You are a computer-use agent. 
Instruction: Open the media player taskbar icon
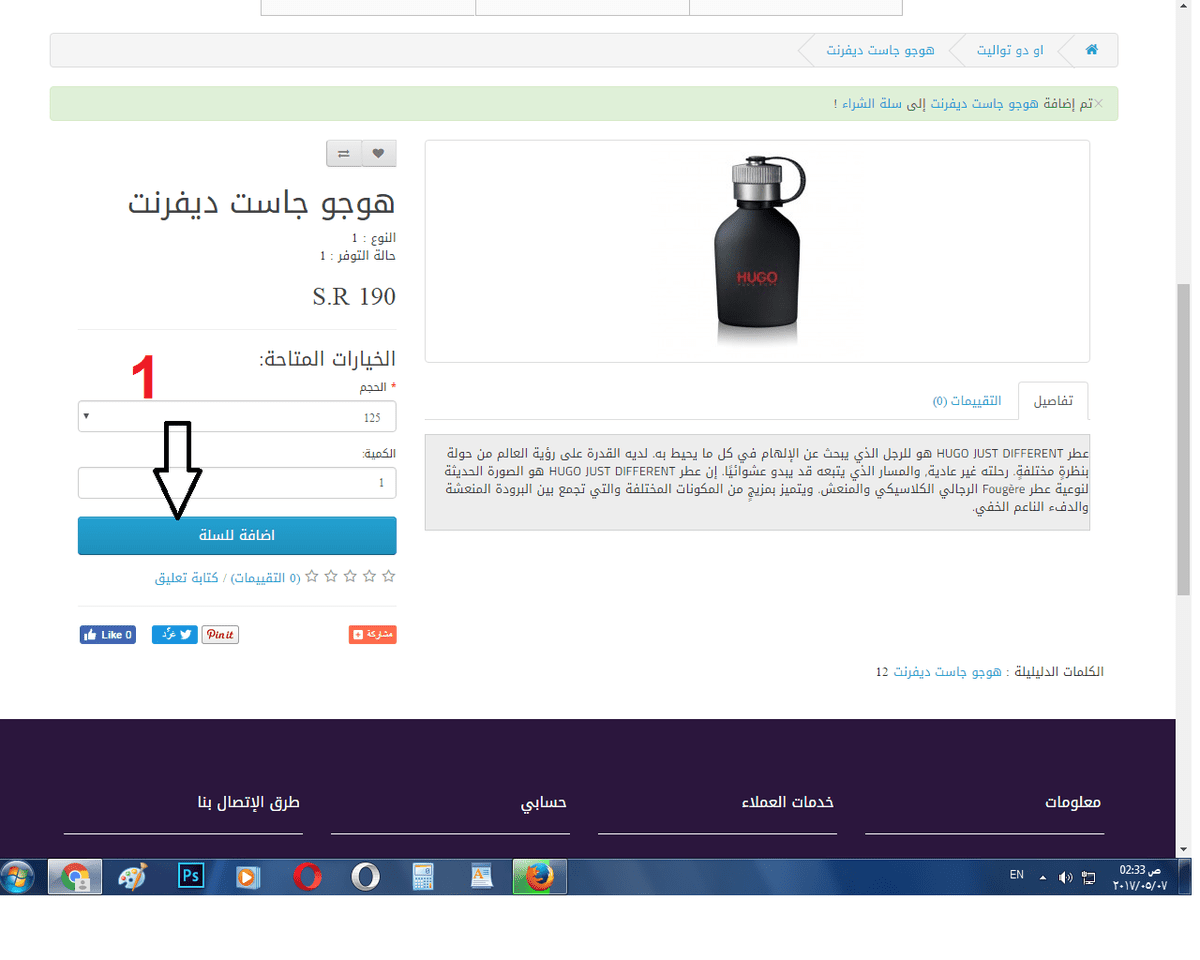(247, 878)
